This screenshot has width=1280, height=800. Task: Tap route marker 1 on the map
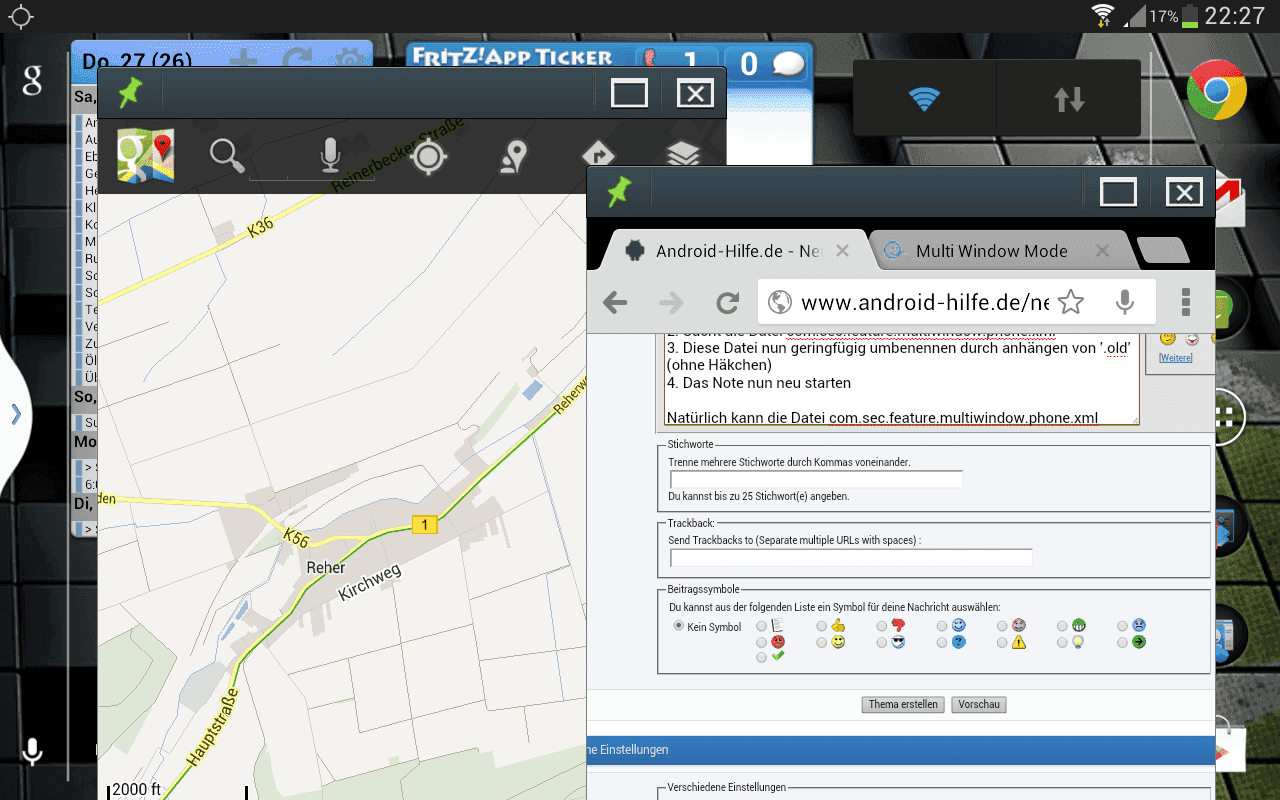tap(425, 525)
